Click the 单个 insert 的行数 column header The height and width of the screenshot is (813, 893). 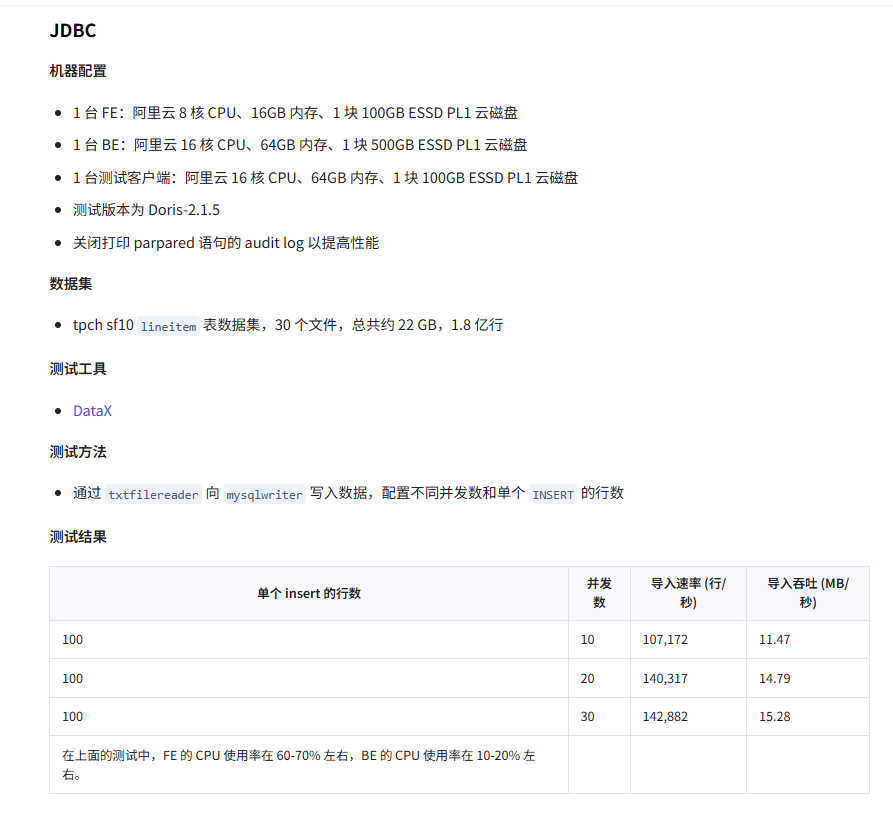309,593
